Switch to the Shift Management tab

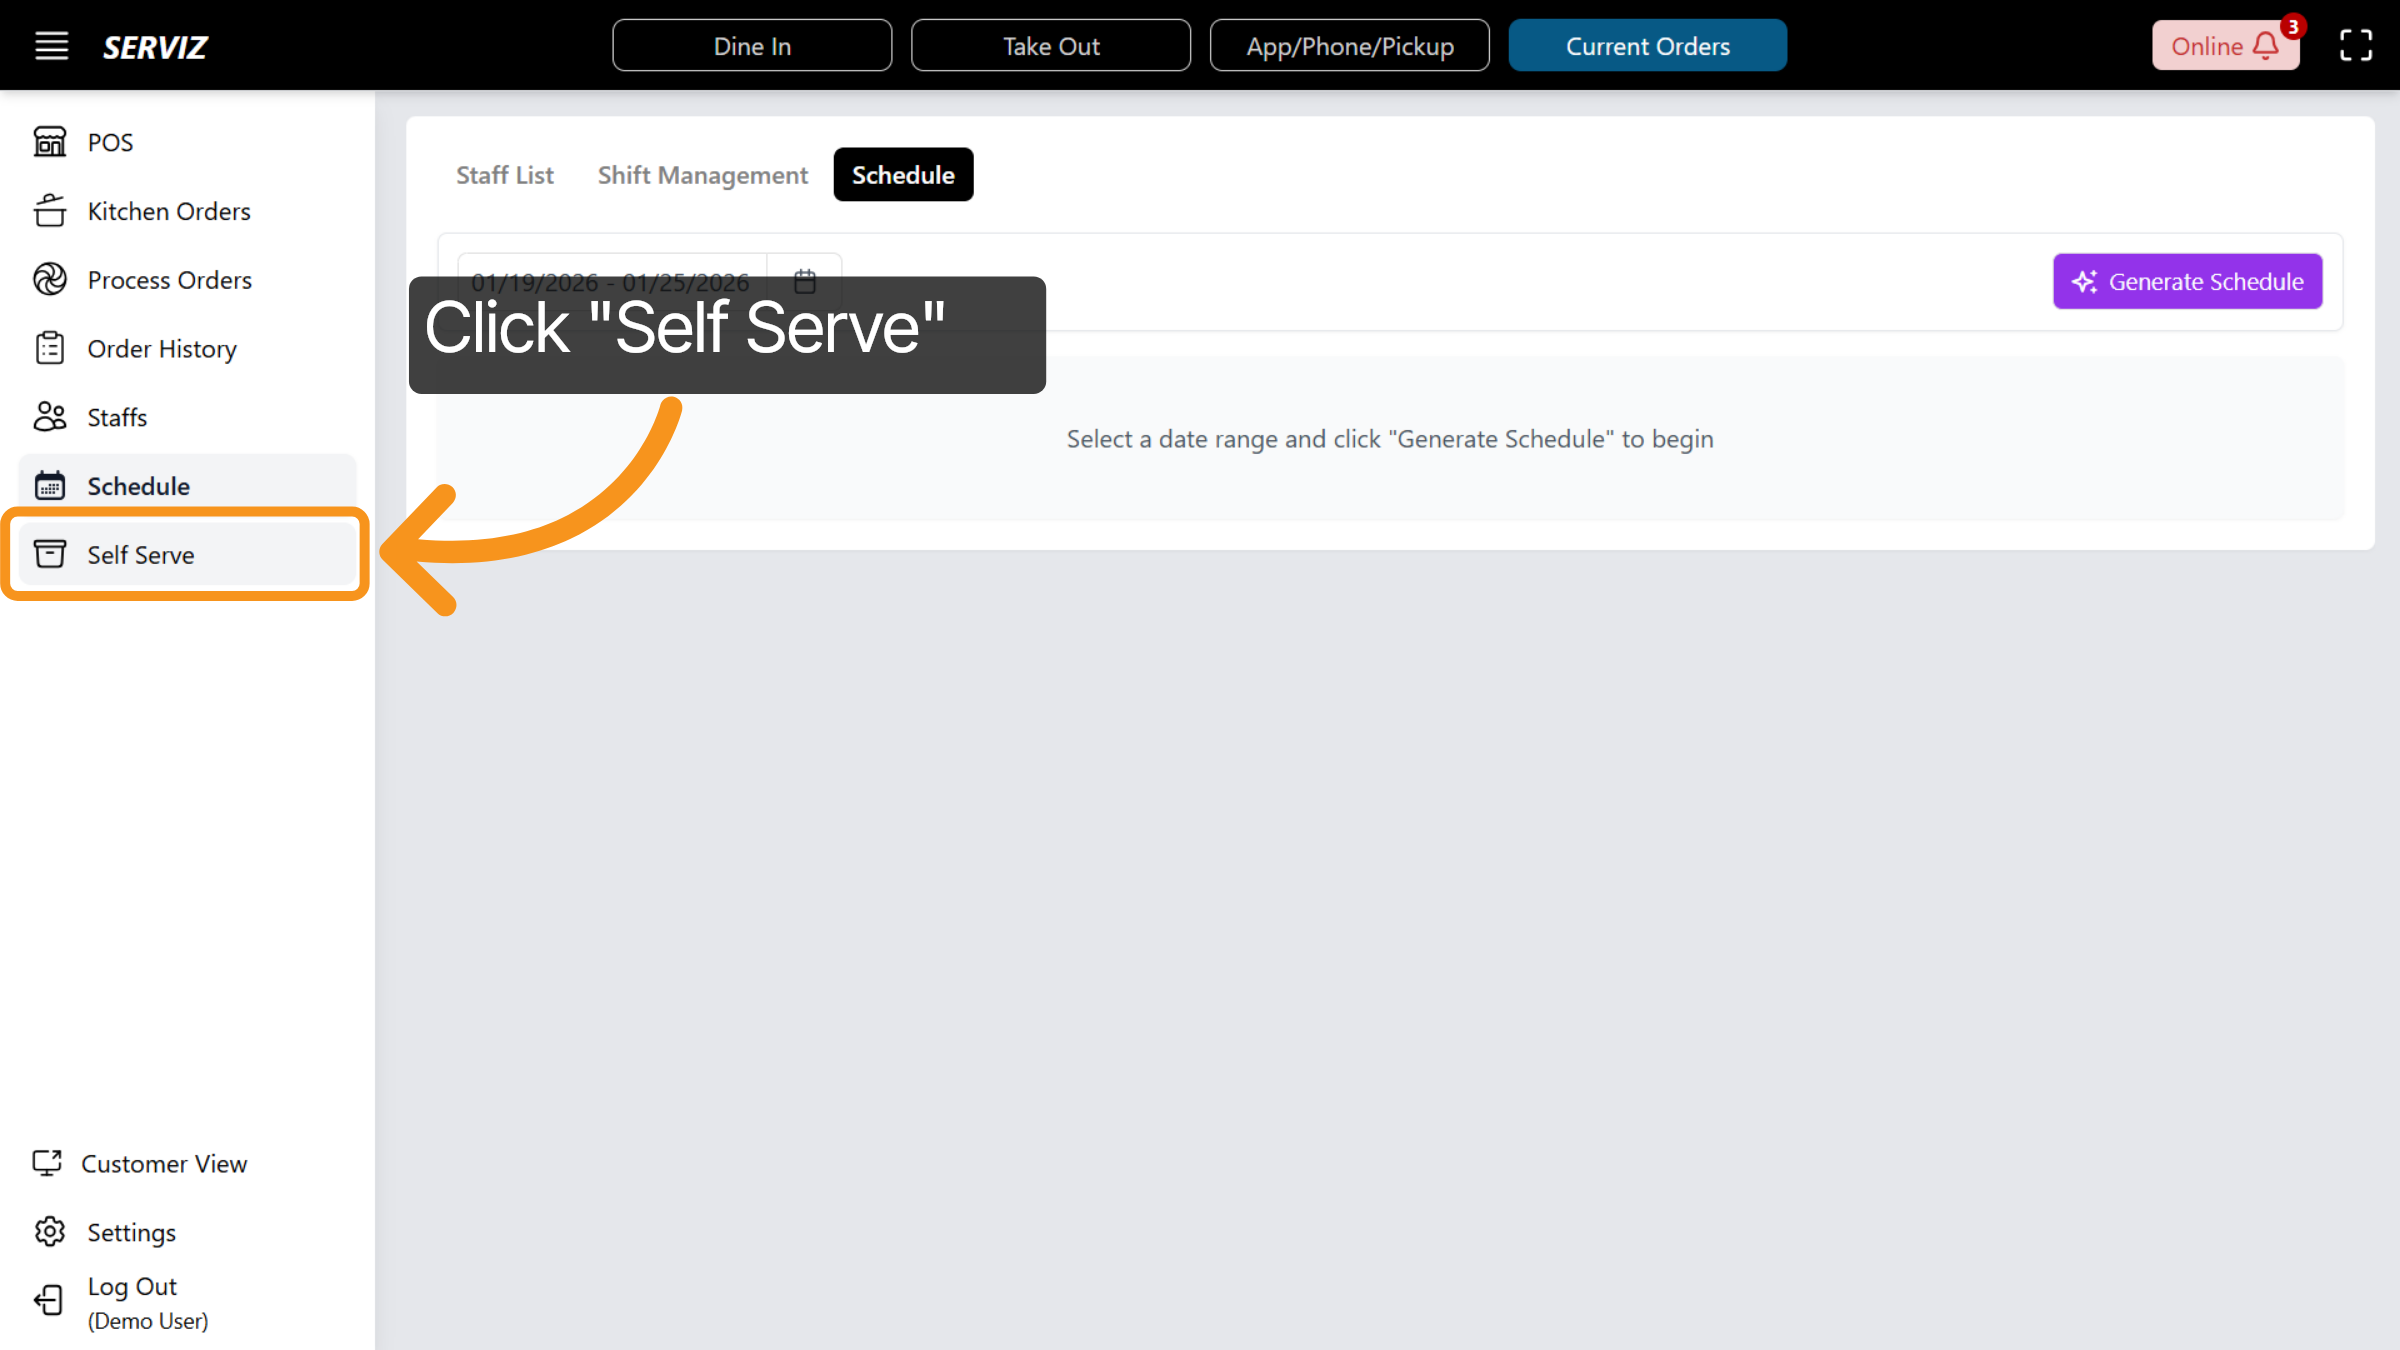click(702, 174)
